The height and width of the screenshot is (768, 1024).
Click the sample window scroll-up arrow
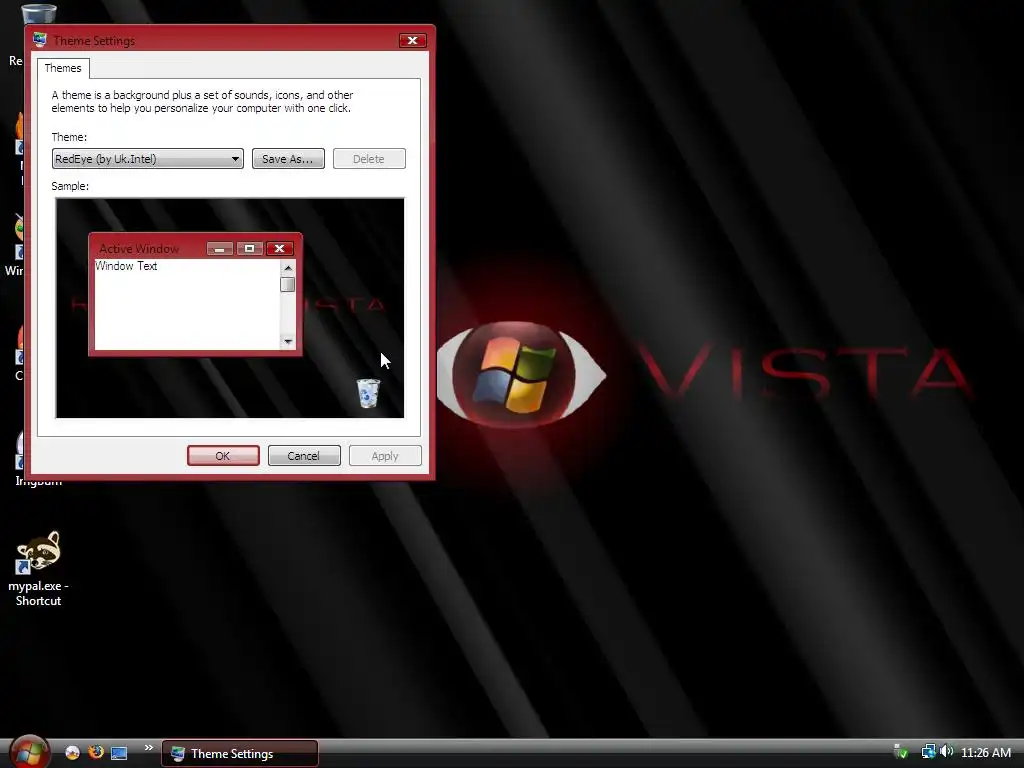tap(288, 268)
